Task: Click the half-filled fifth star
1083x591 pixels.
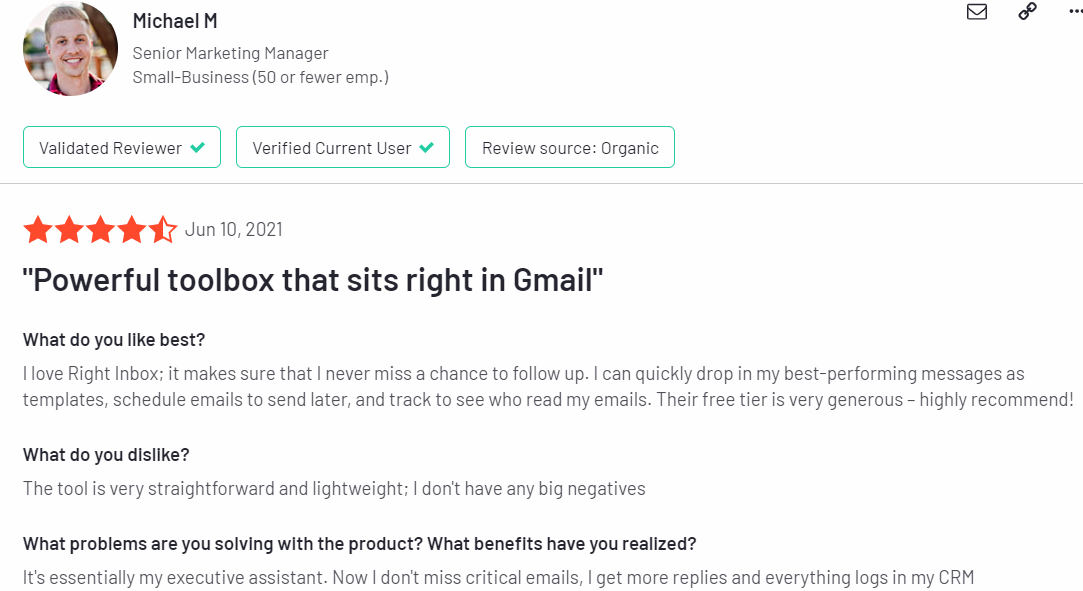Action: pos(163,229)
